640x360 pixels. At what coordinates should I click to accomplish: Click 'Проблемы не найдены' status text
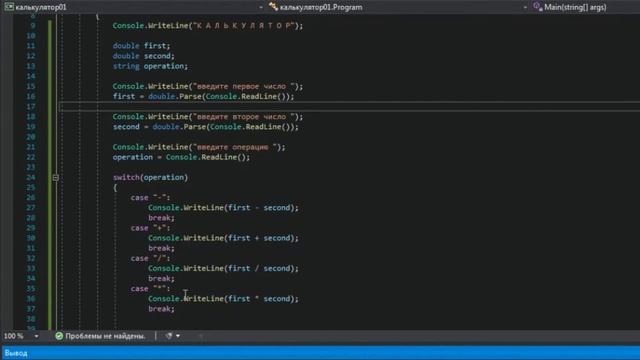point(105,336)
